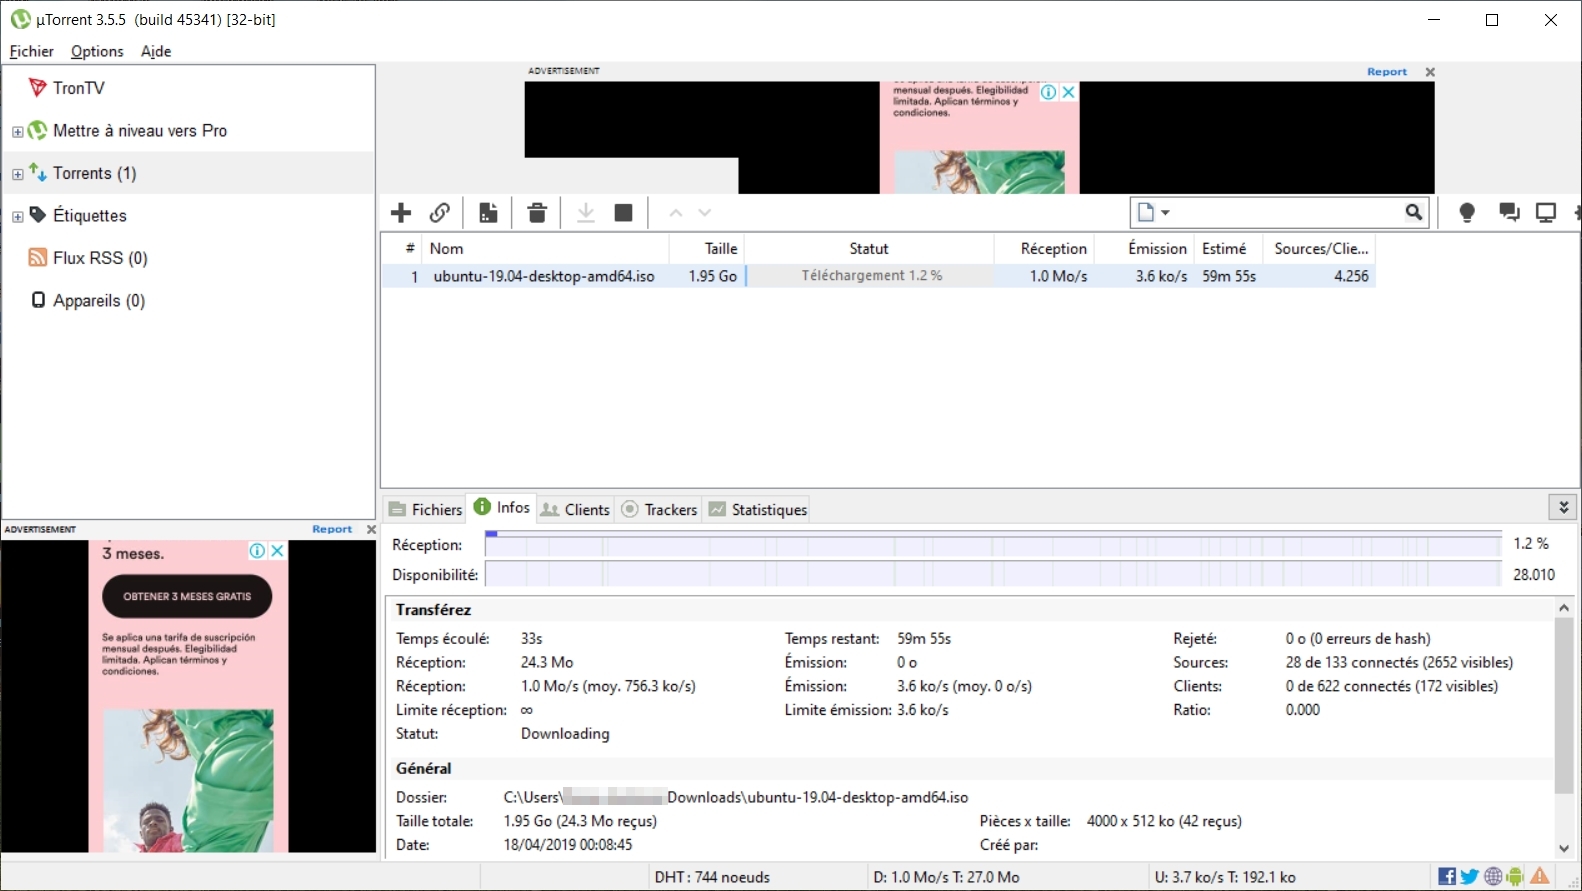
Task: Close the sidebar advertisement panel
Action: click(371, 530)
